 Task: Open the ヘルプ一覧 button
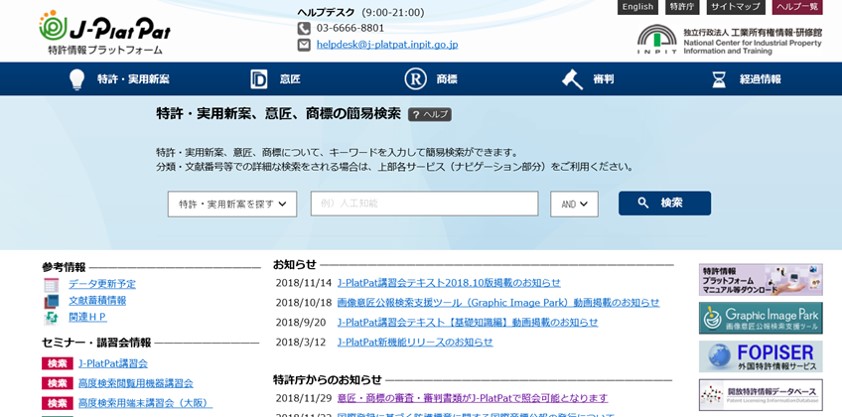(797, 7)
